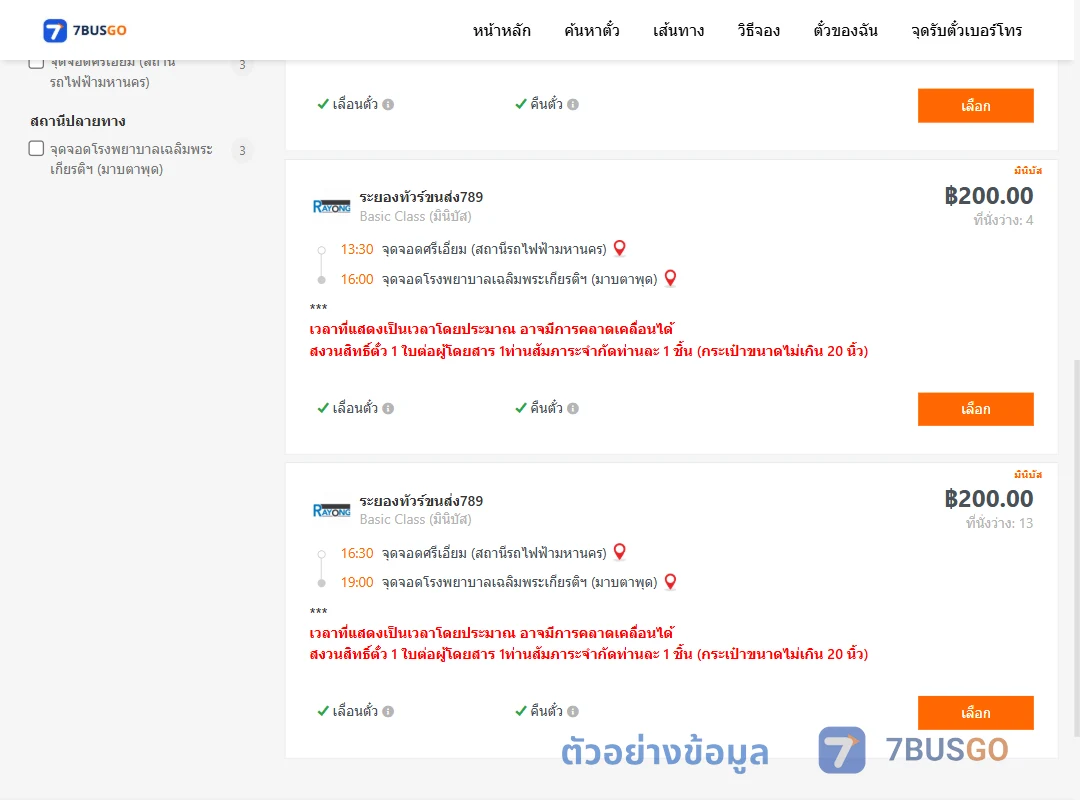Image resolution: width=1080 pixels, height=800 pixels.
Task: Open the ค้นหาตั๋ว menu item
Action: pos(592,30)
